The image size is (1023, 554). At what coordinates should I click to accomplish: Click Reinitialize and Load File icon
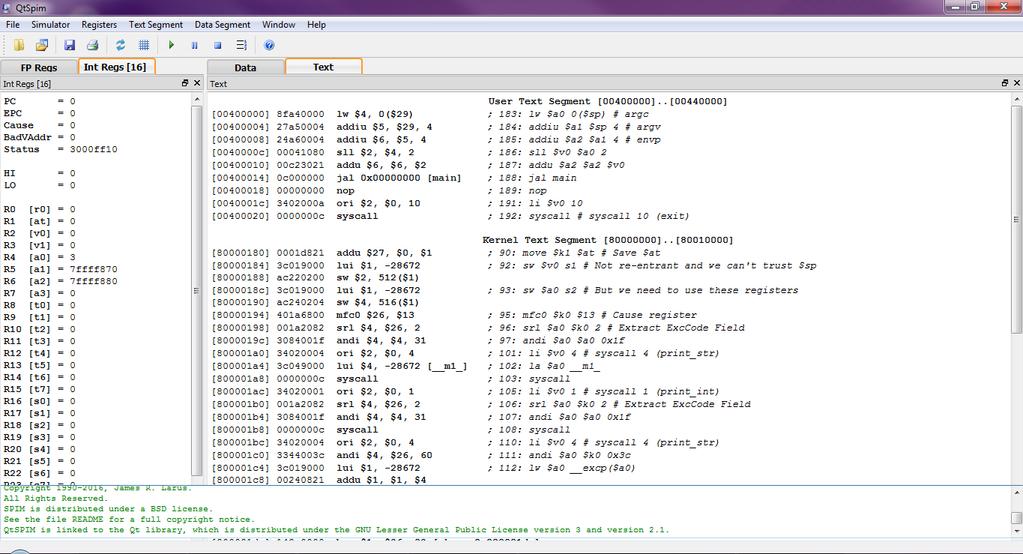click(42, 45)
